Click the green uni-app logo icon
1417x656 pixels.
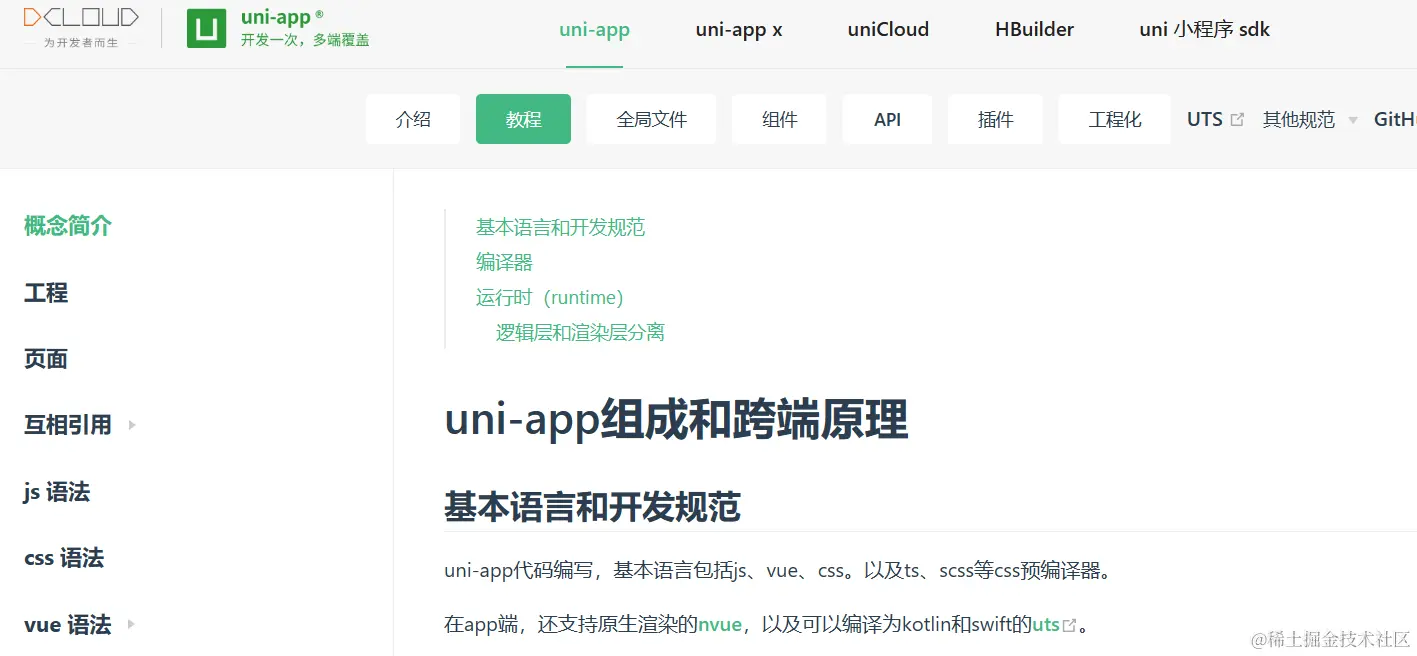206,28
